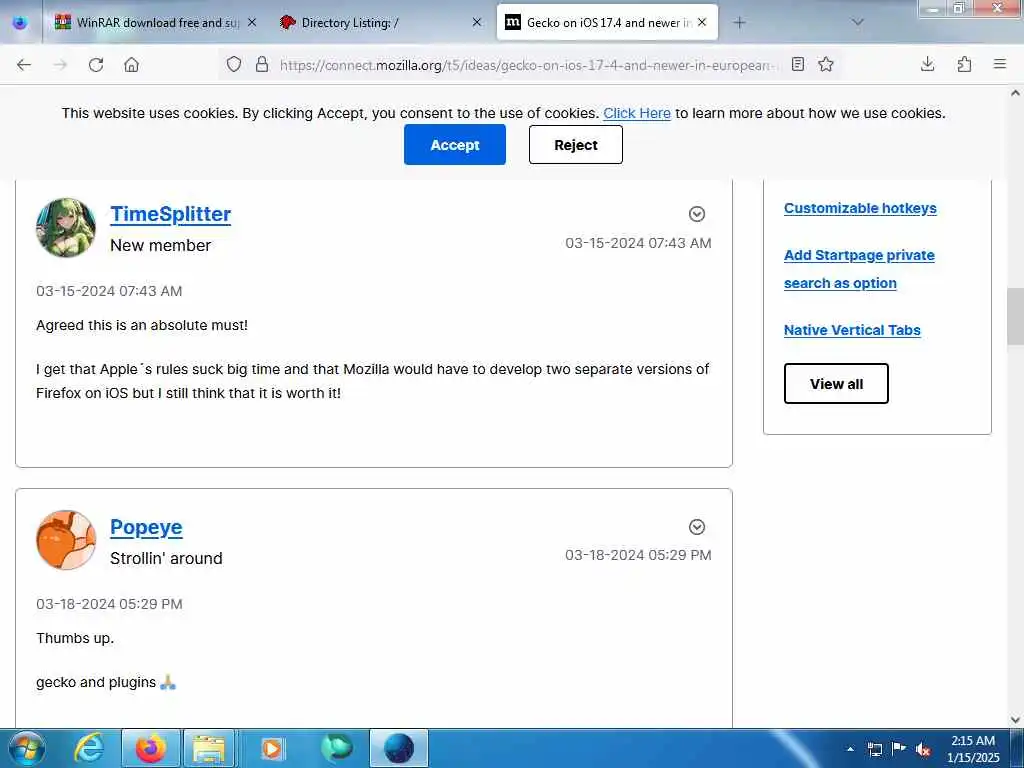The width and height of the screenshot is (1024, 768).
Task: Click the View all button
Action: 836,383
